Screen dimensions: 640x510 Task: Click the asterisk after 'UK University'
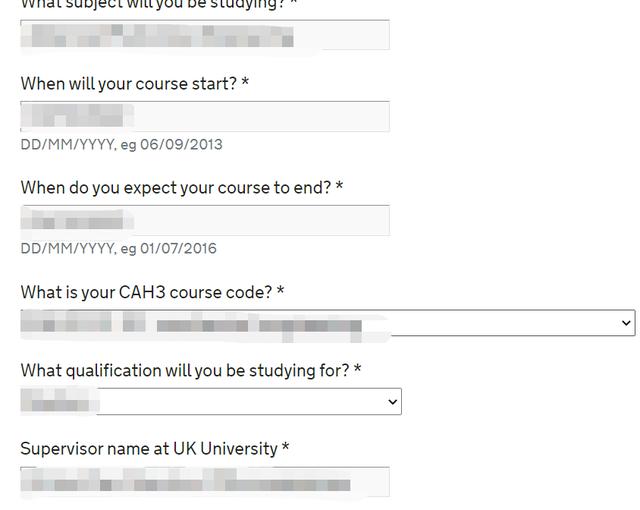click(285, 447)
